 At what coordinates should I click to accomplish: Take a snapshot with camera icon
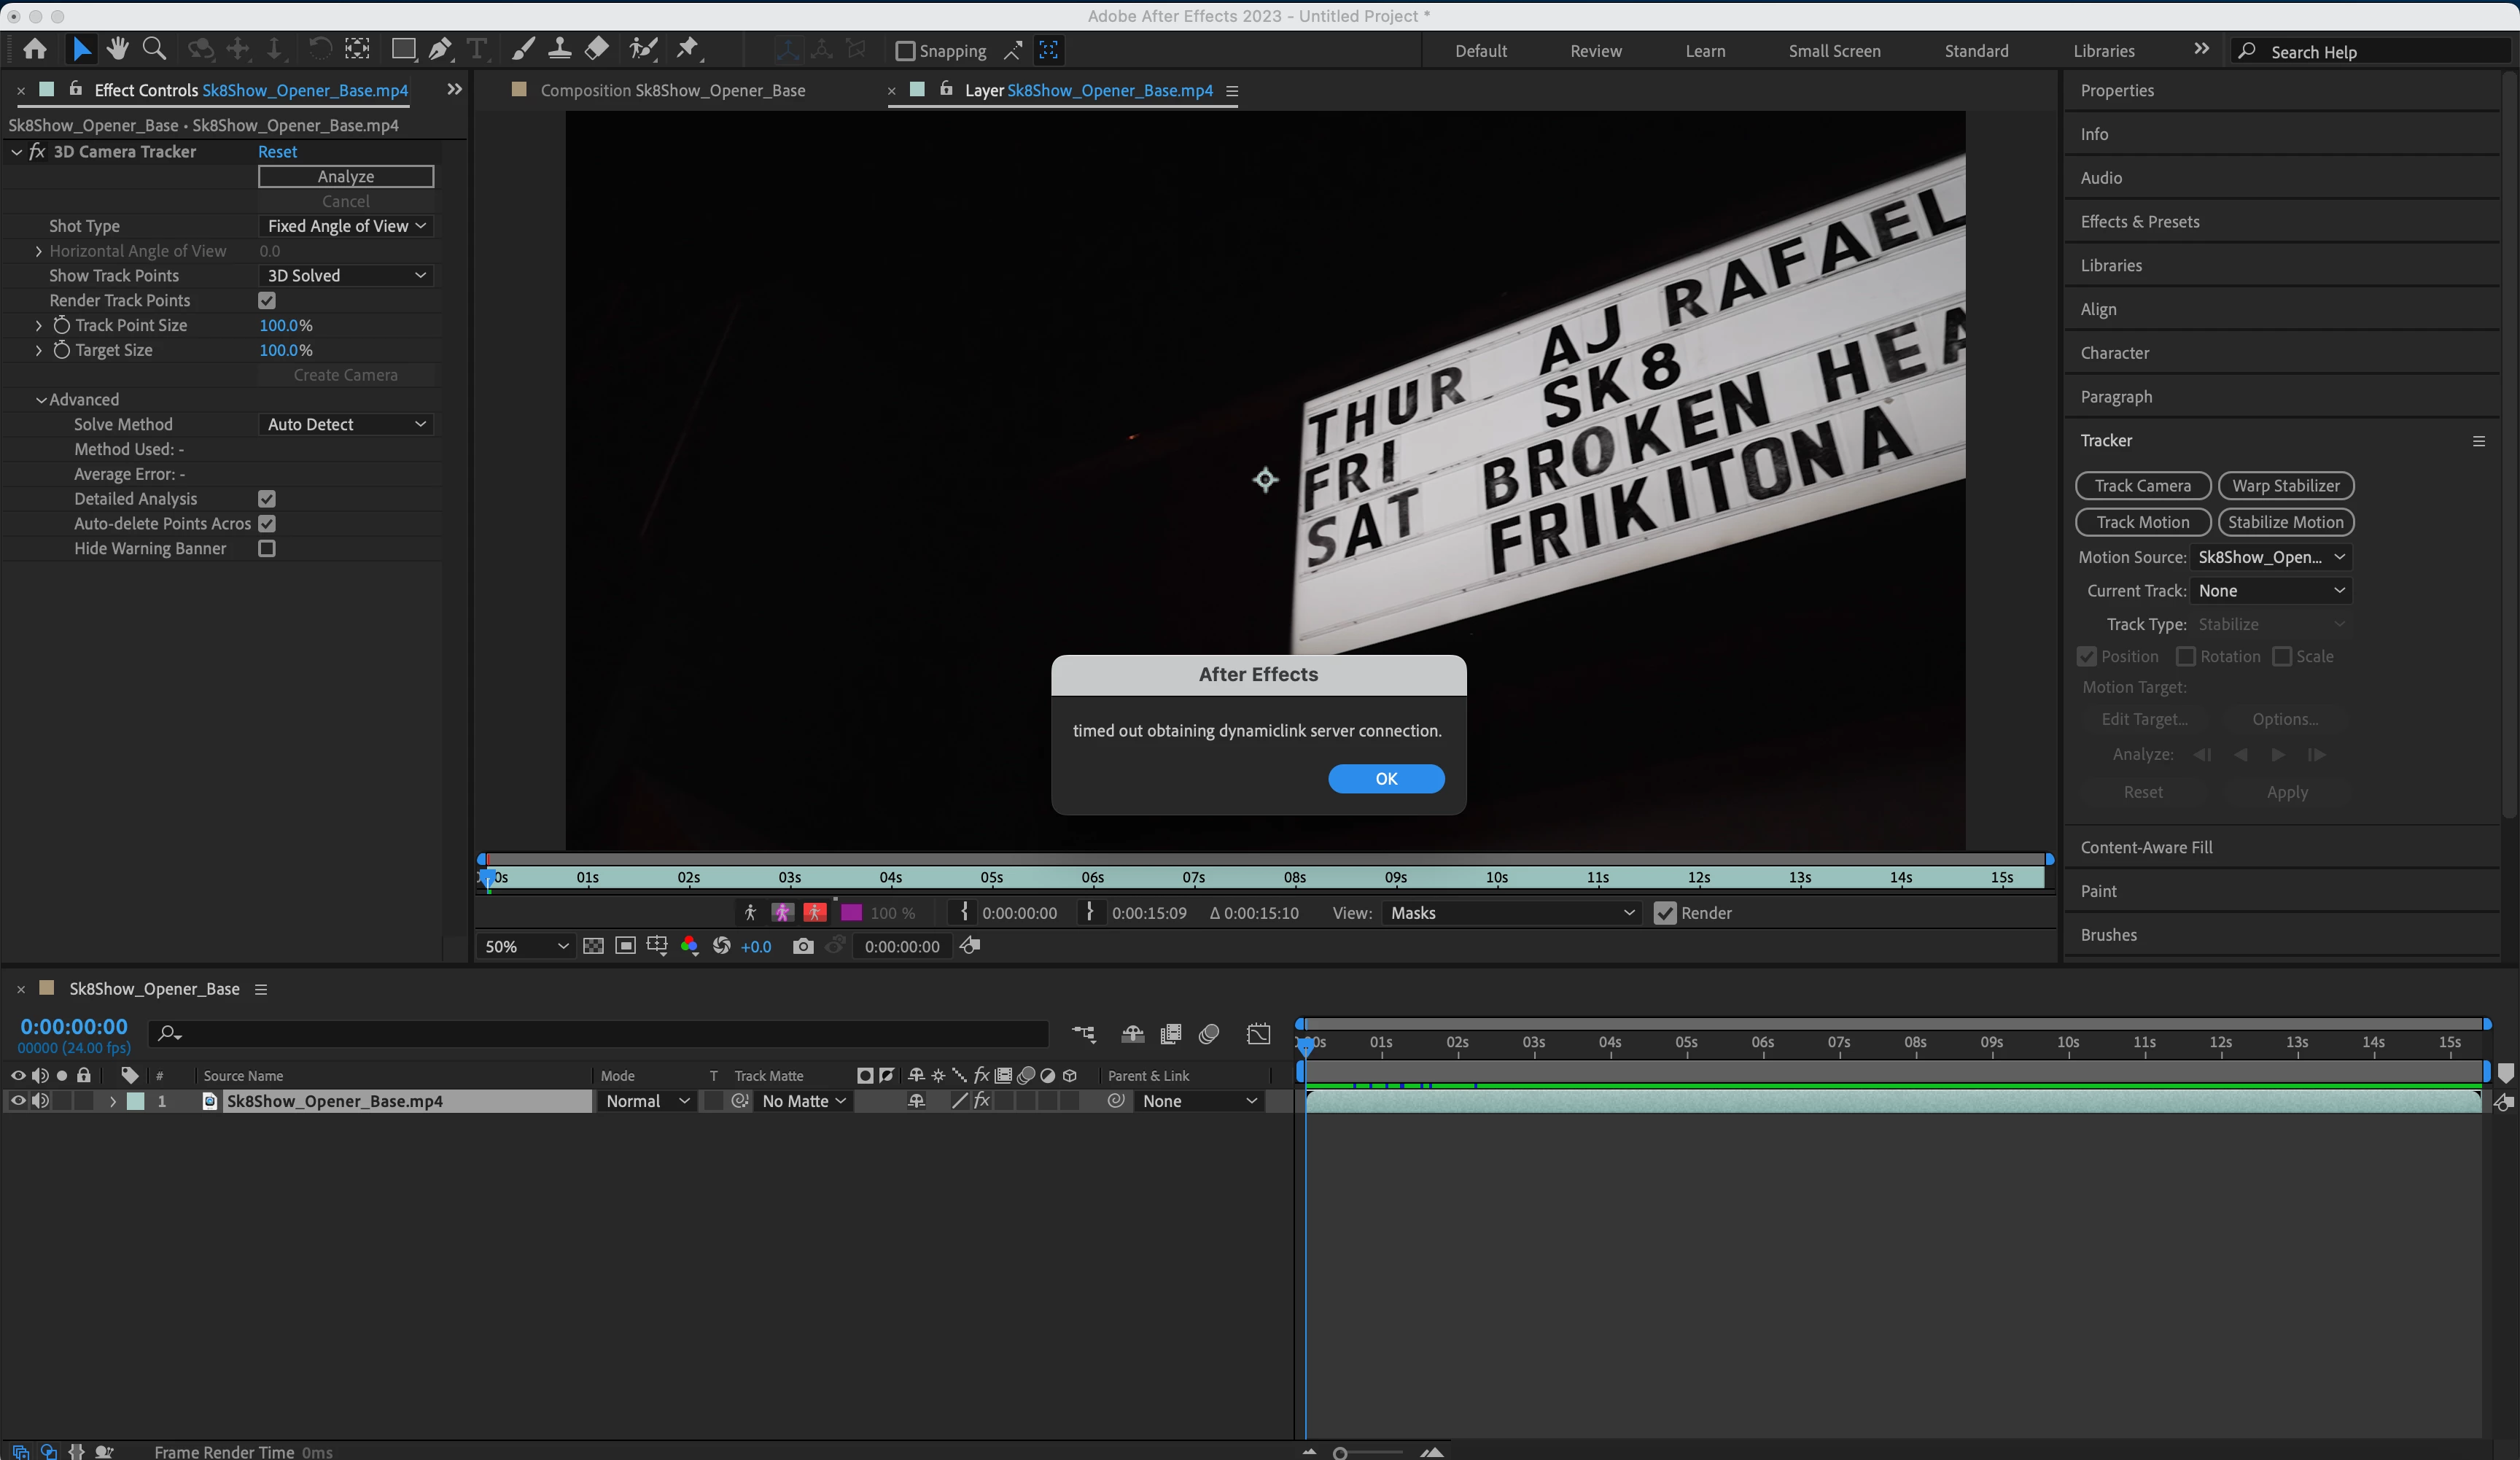point(802,946)
